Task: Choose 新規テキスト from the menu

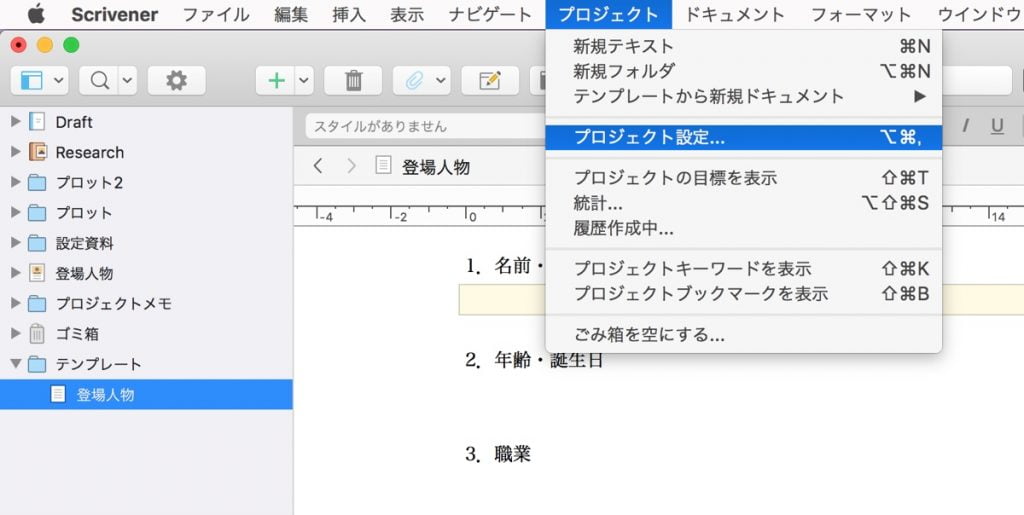Action: (x=744, y=46)
